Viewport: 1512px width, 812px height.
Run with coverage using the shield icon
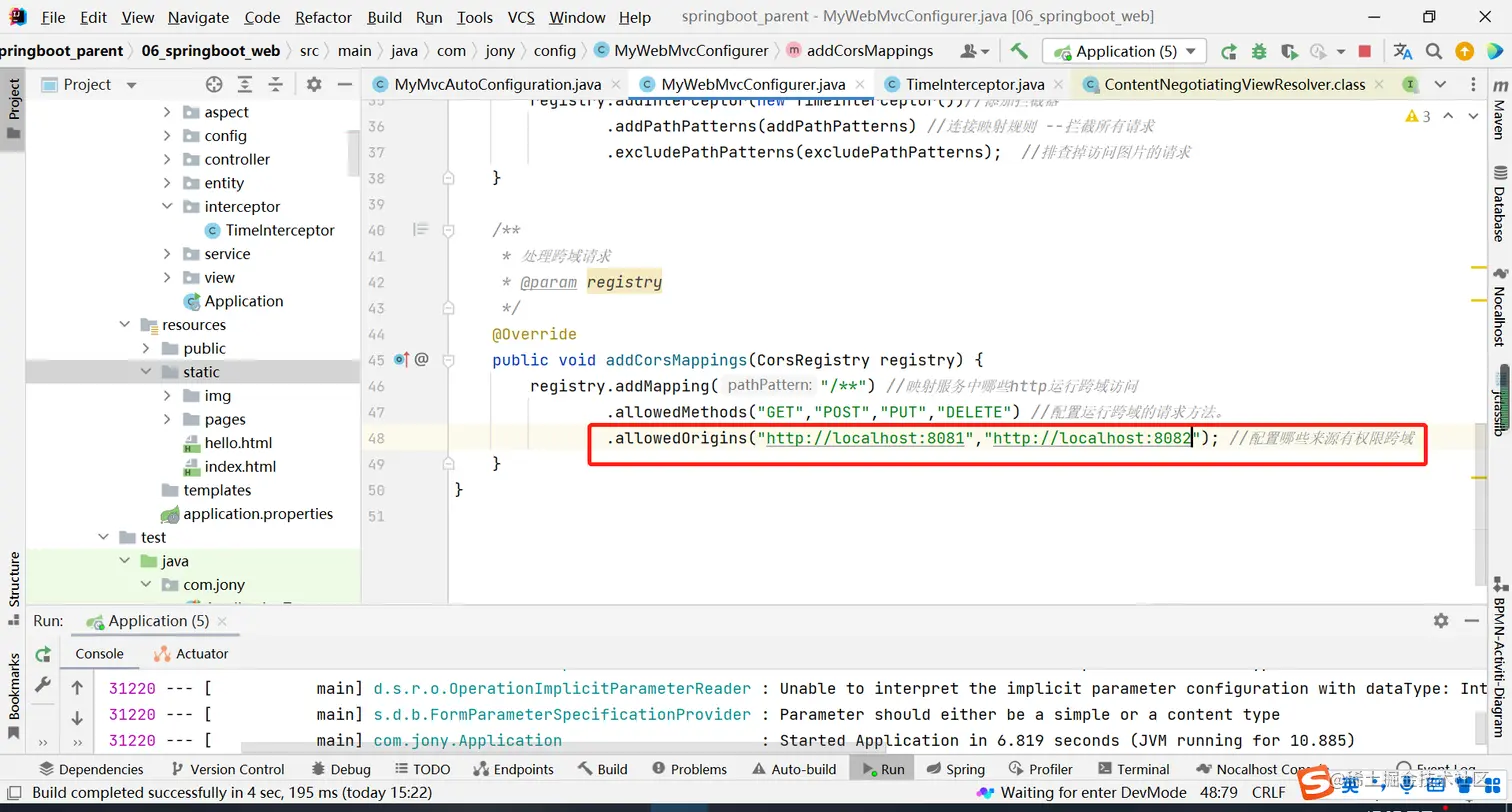[x=1288, y=51]
